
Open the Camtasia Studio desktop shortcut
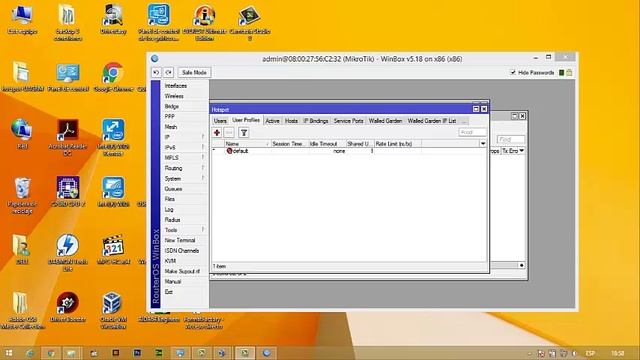(x=249, y=23)
